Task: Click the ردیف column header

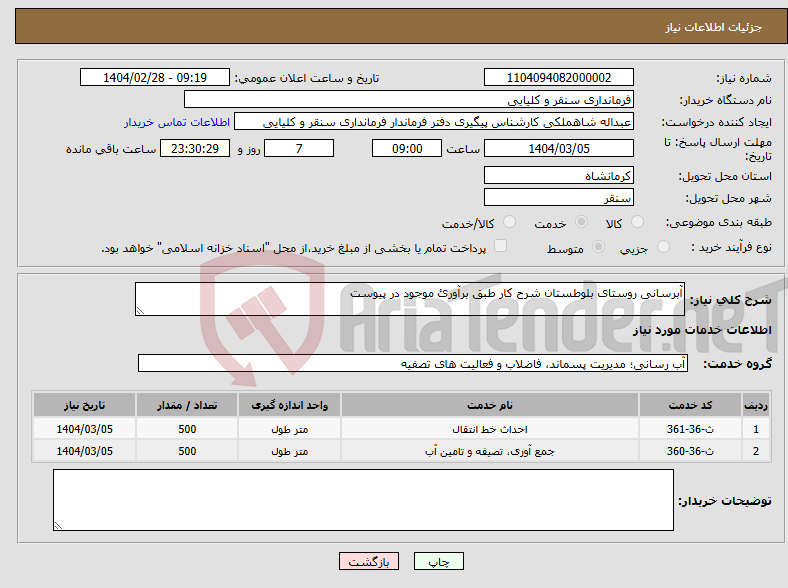Action: pos(756,405)
